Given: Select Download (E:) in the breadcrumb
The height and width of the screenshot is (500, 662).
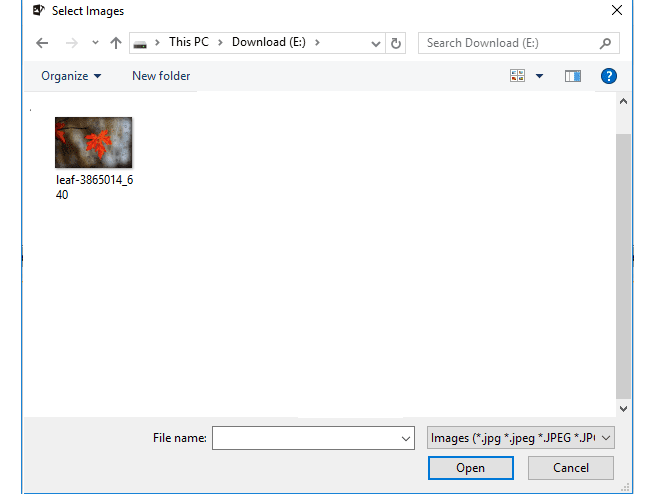Looking at the screenshot, I should click(x=269, y=42).
